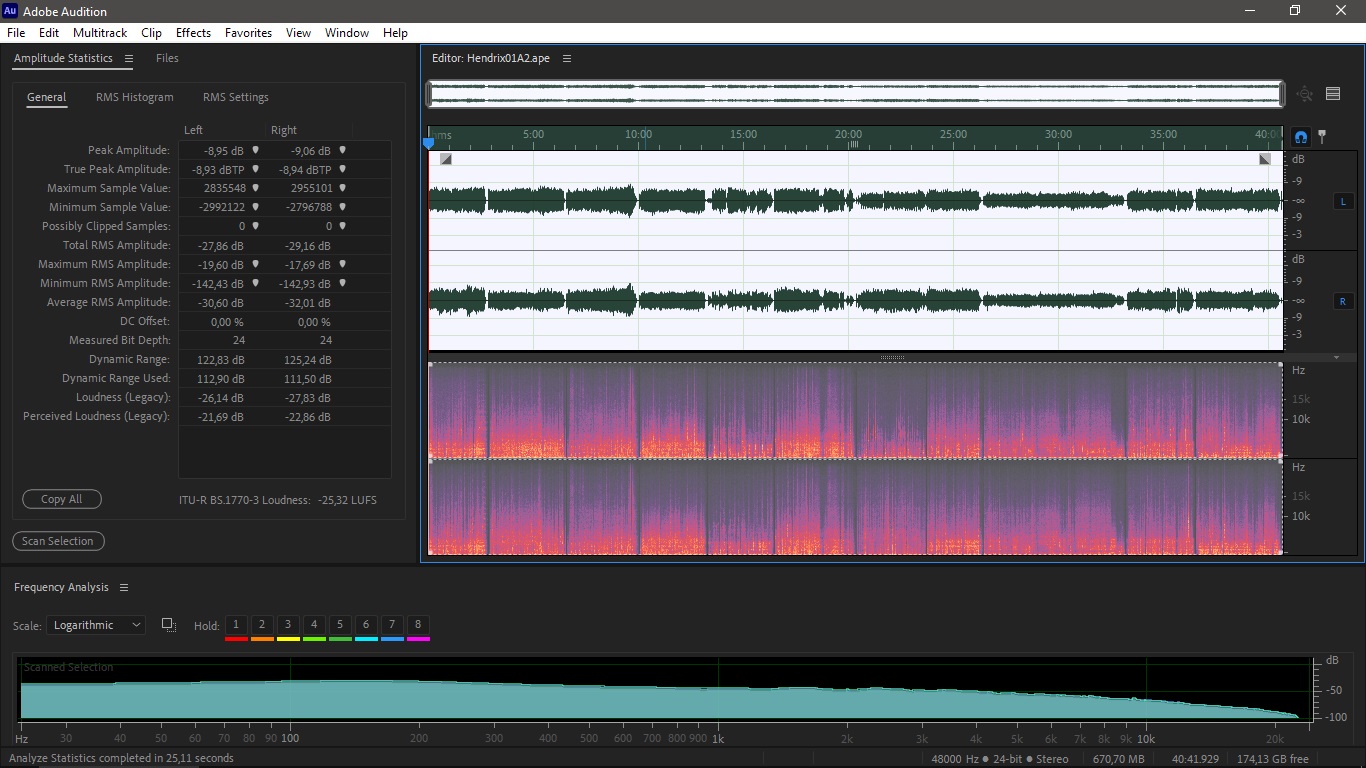Click the 20:00 mark on the timeline ruler

pyautogui.click(x=848, y=134)
